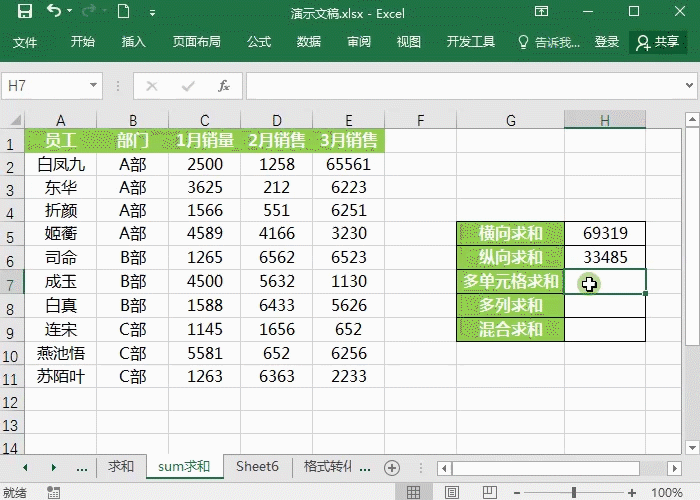Click the fx Insert Function icon
The image size is (700, 500).
(x=224, y=86)
